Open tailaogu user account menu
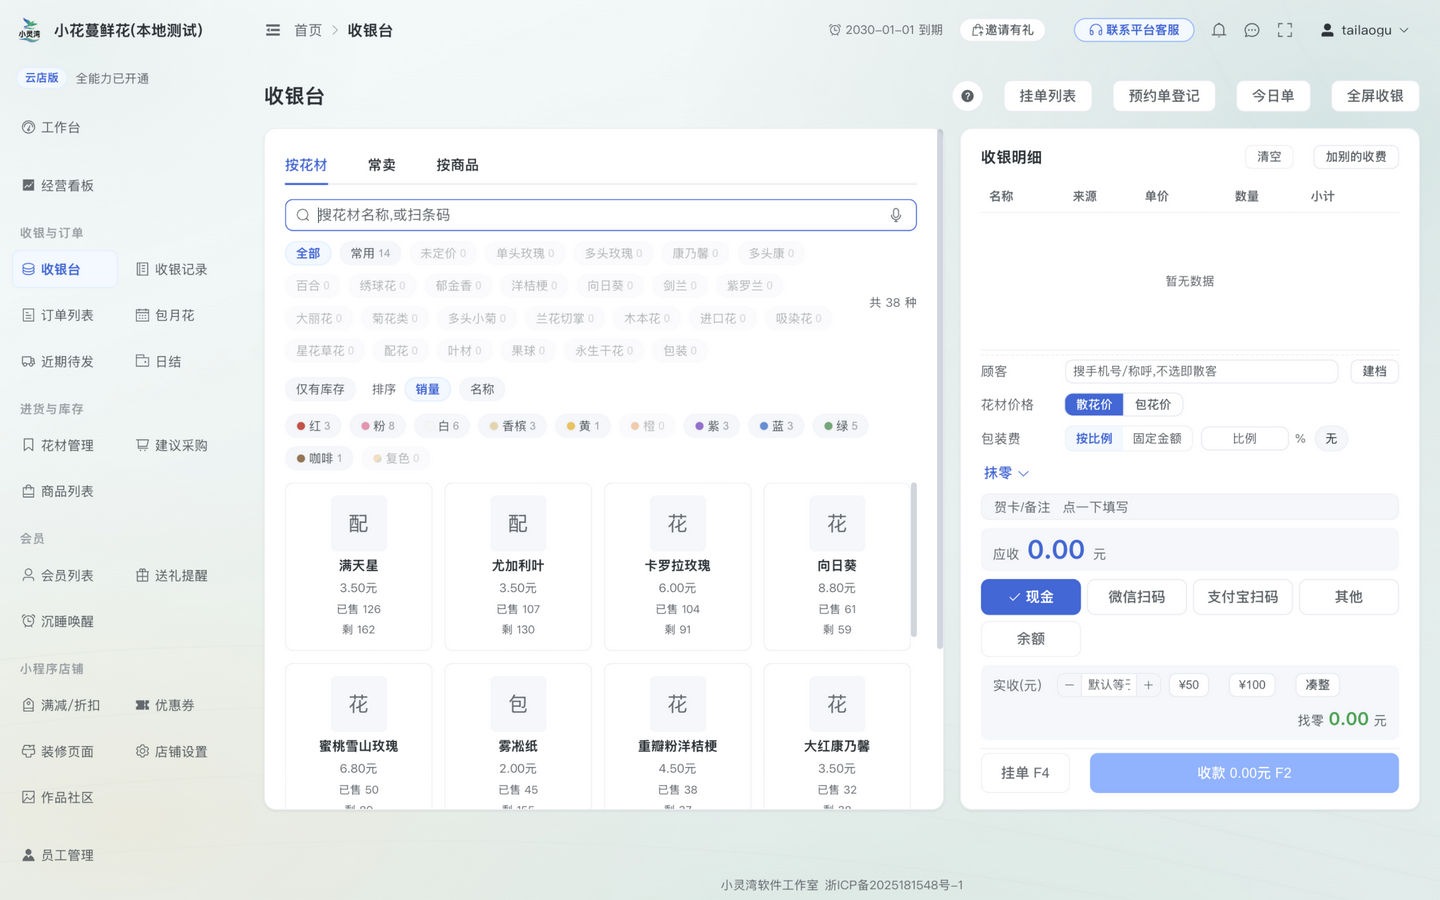Viewport: 1440px width, 900px height. point(1365,30)
